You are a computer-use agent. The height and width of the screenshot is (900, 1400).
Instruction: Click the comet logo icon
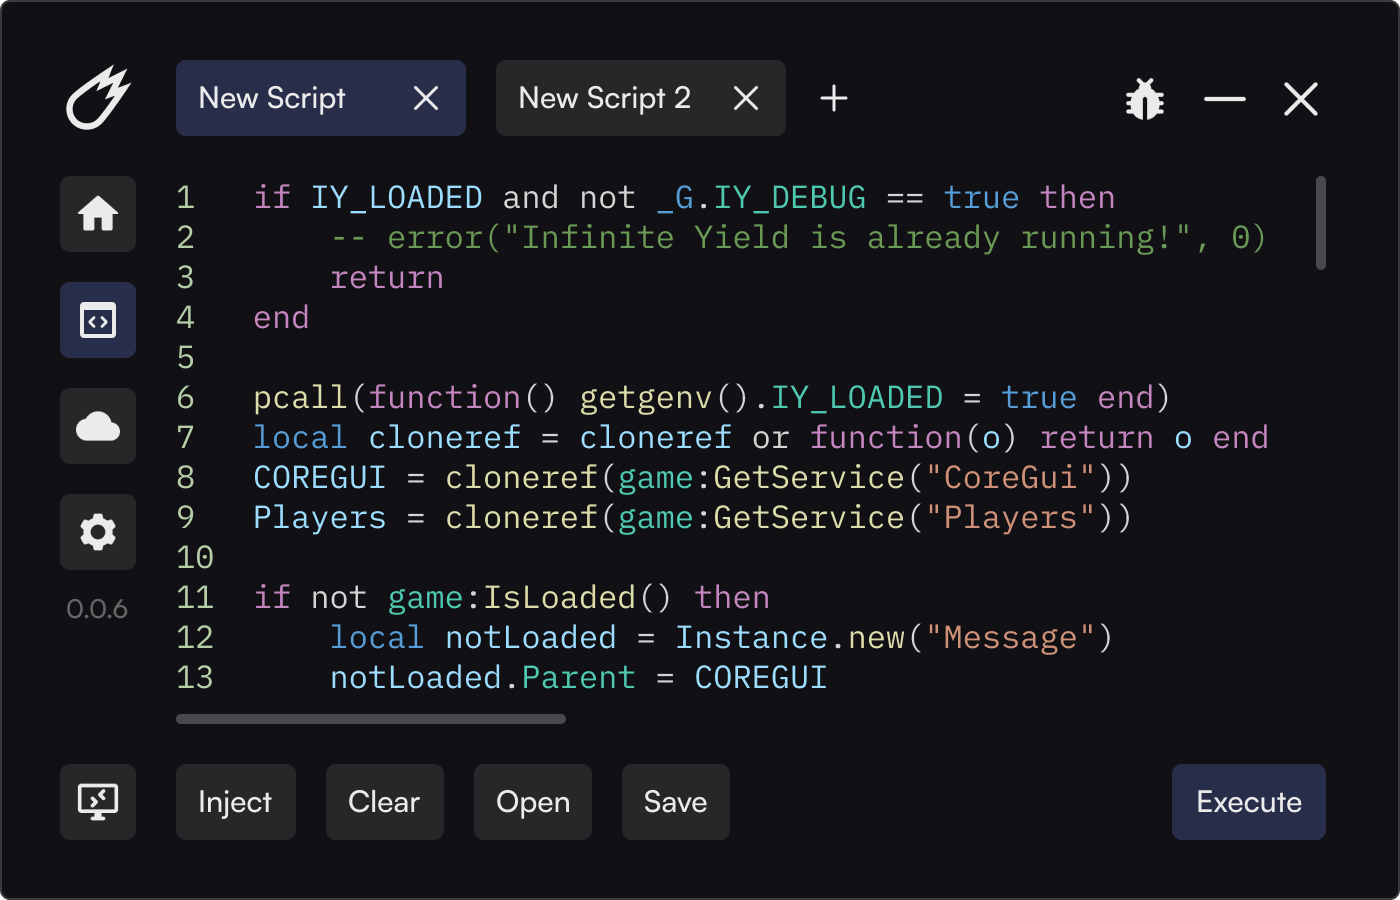click(98, 98)
